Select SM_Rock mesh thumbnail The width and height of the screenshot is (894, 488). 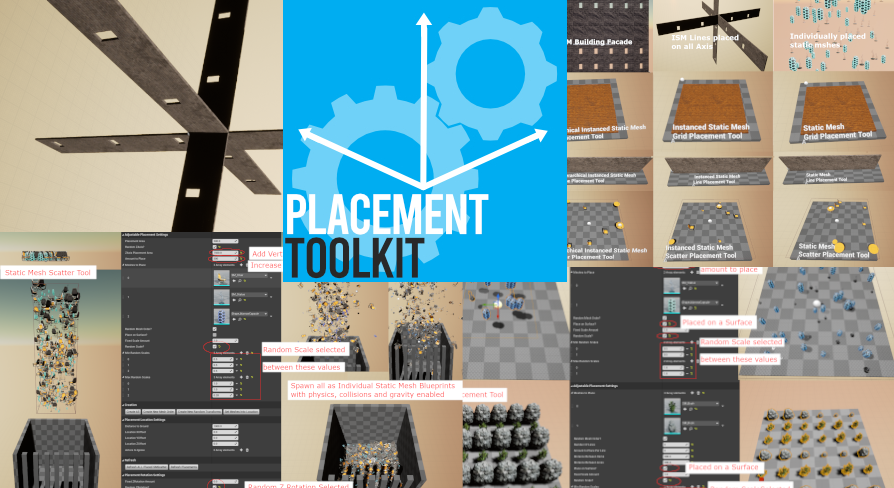tap(672, 426)
